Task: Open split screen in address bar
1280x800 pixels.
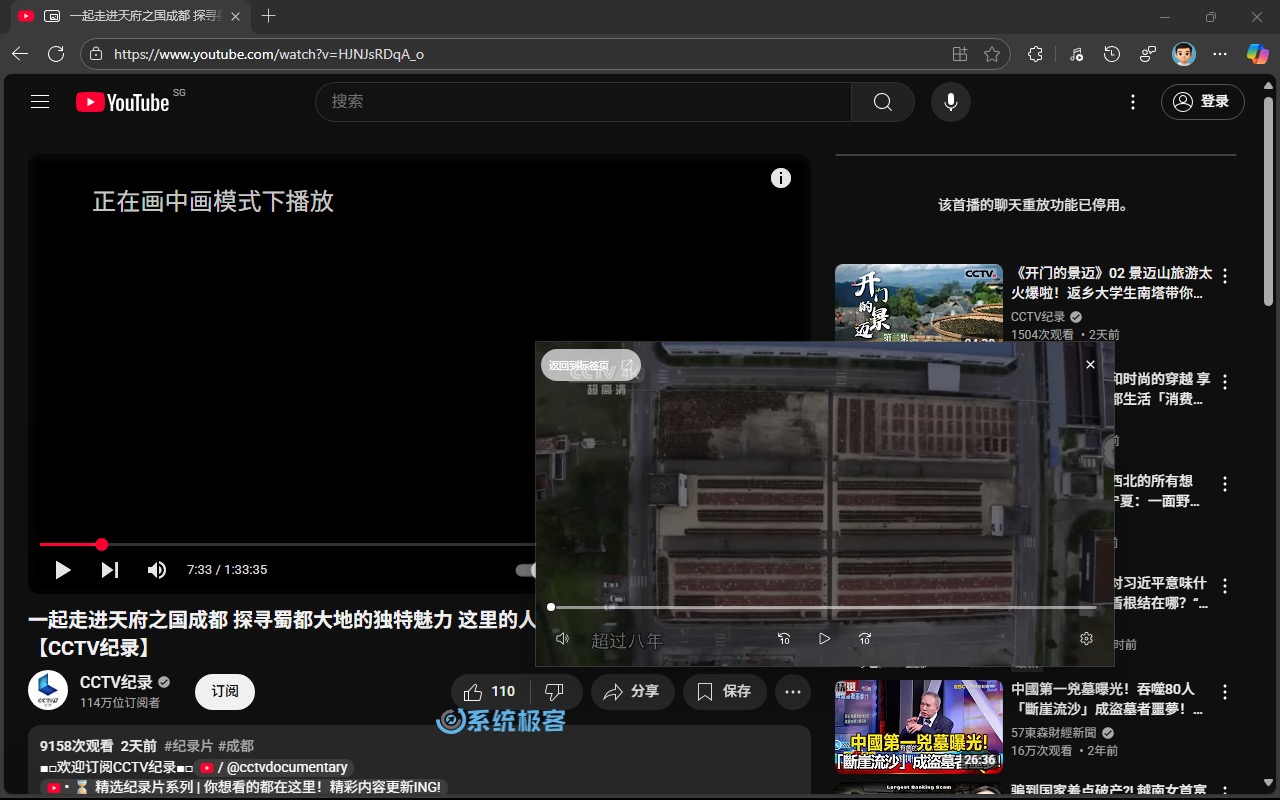Action: click(960, 54)
